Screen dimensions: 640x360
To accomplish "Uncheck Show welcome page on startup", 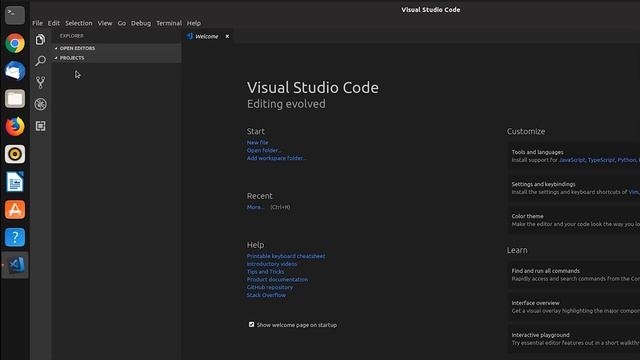I will [x=251, y=324].
